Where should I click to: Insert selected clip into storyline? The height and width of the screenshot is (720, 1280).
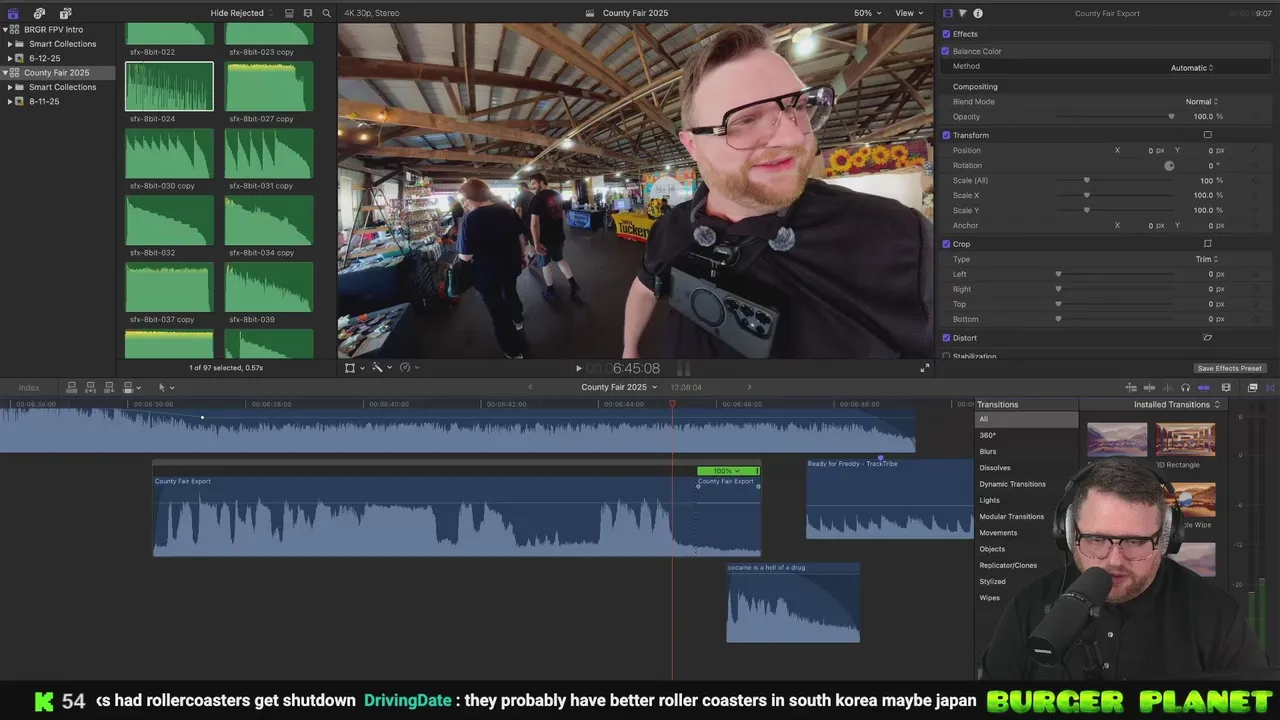90,387
